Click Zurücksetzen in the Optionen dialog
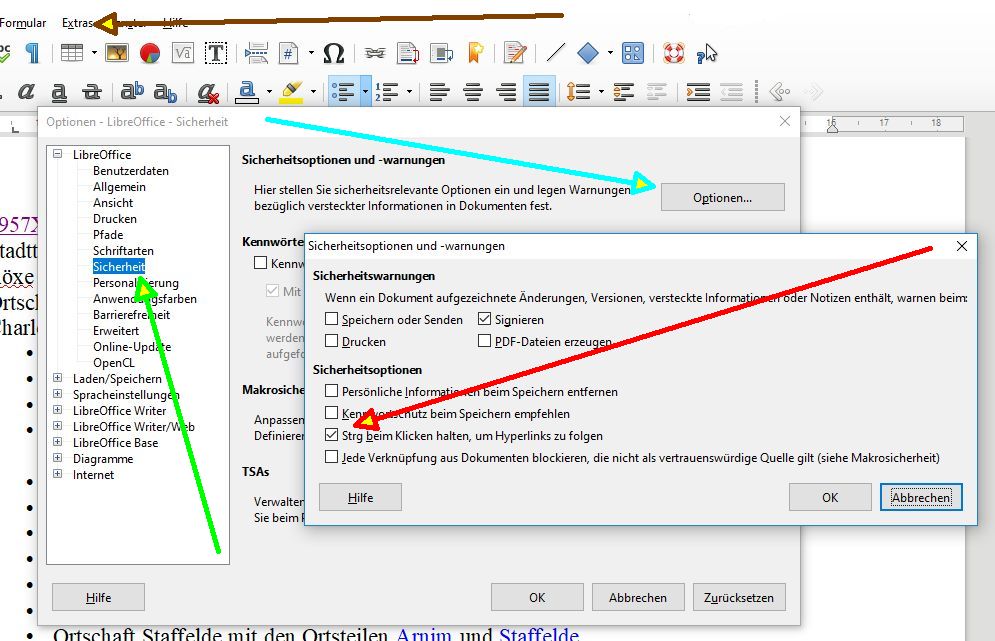Screen dimensions: 995x641 coord(739,597)
